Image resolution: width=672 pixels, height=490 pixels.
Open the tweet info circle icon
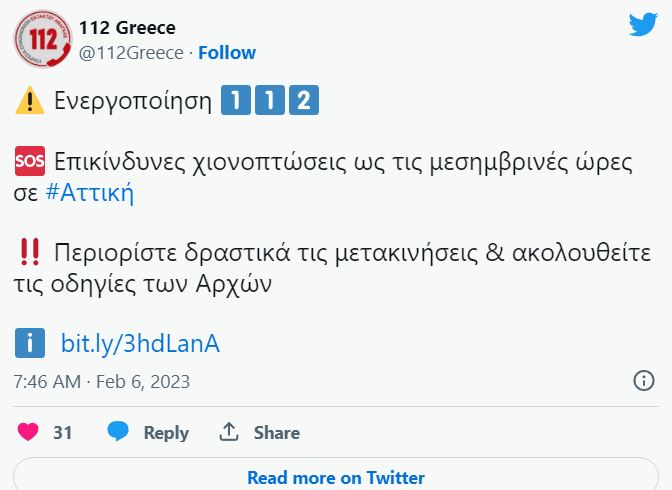pos(644,381)
